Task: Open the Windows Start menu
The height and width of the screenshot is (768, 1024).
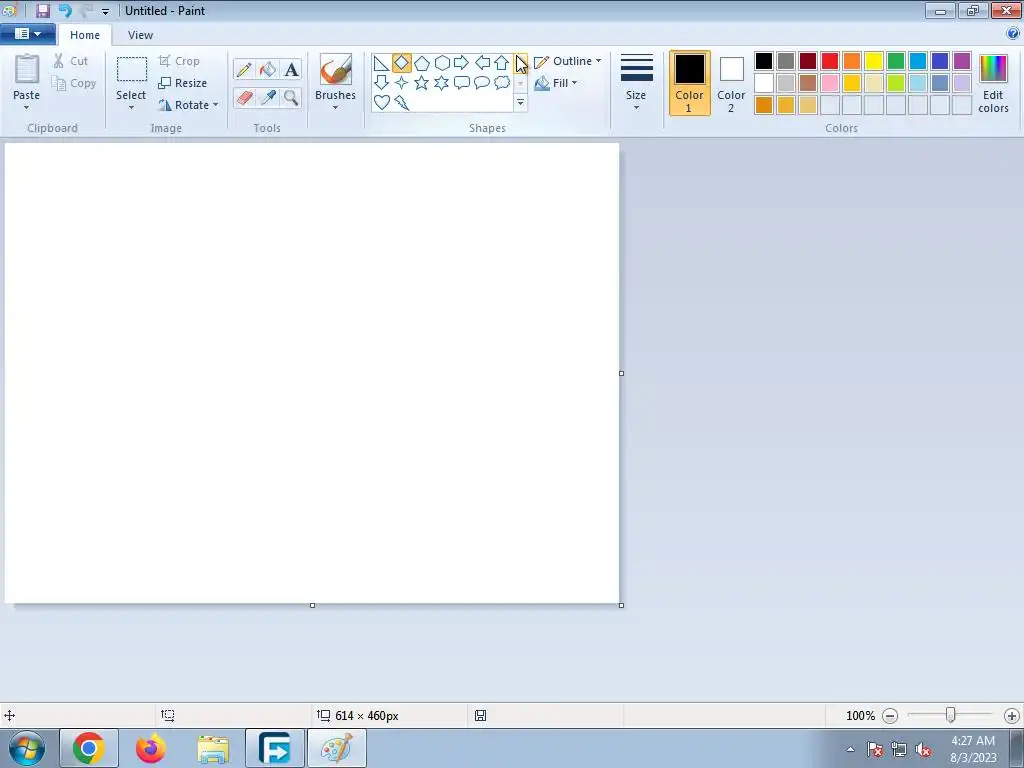Action: pos(27,748)
